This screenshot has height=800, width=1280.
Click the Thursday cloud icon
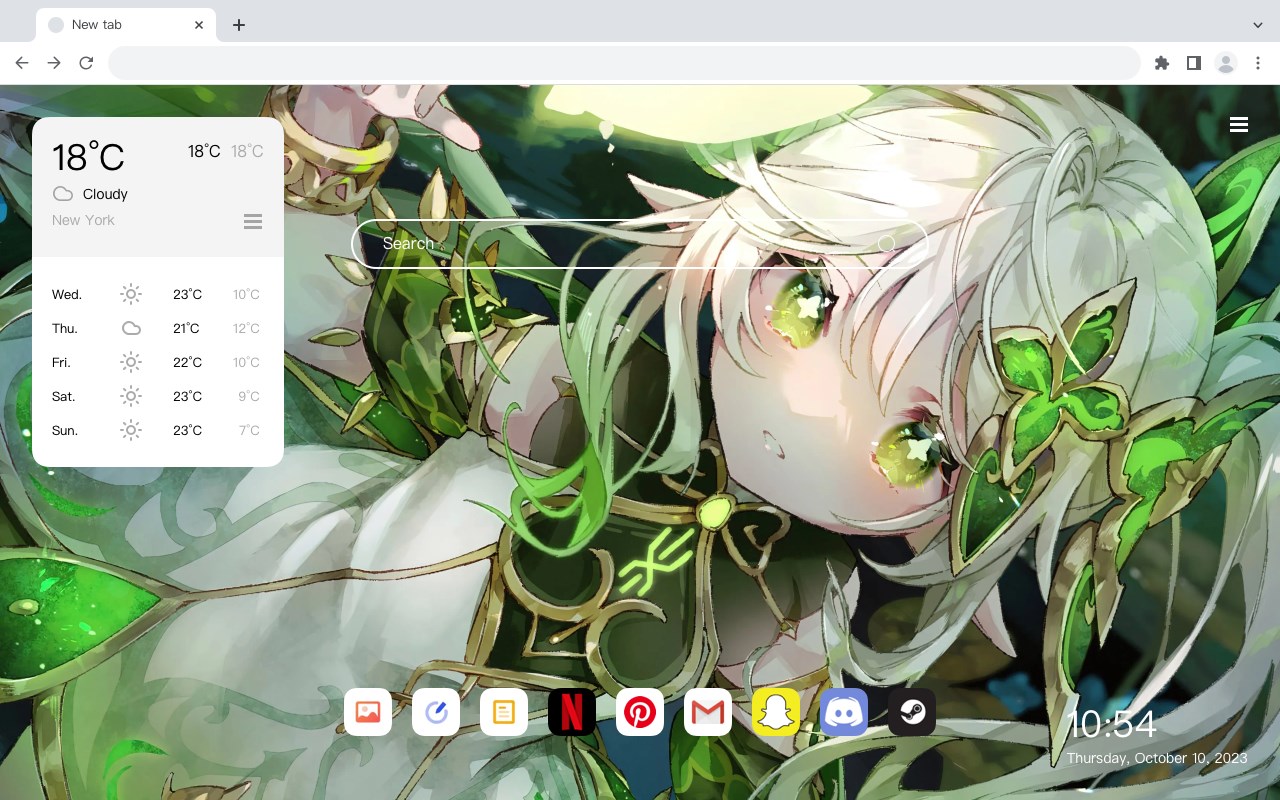(x=131, y=328)
